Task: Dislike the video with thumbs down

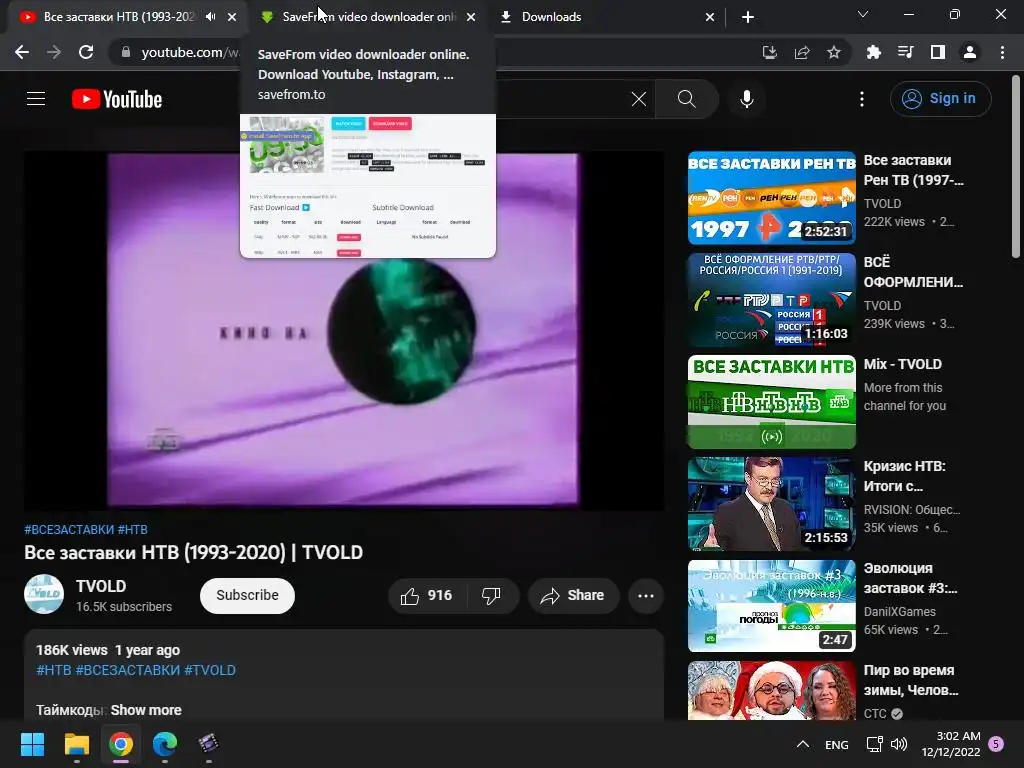Action: click(492, 596)
